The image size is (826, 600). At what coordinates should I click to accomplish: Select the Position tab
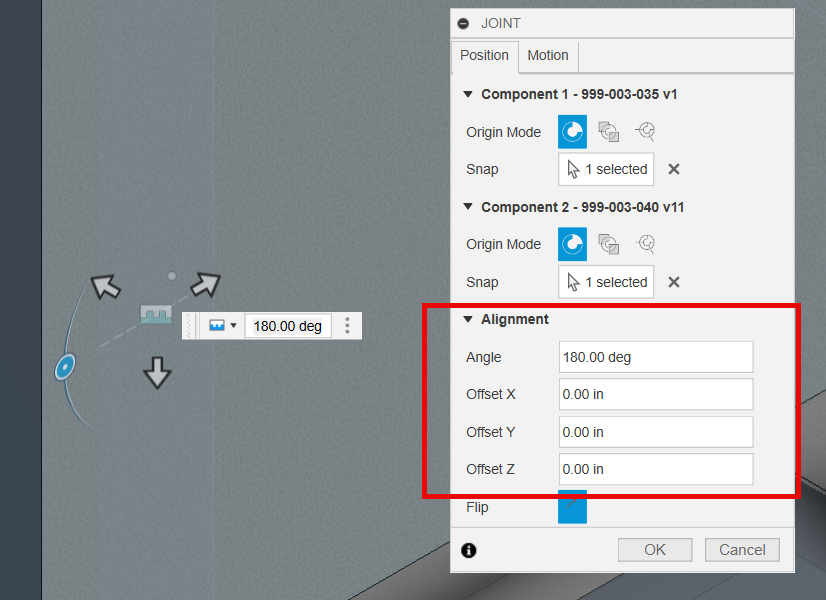pyautogui.click(x=484, y=56)
